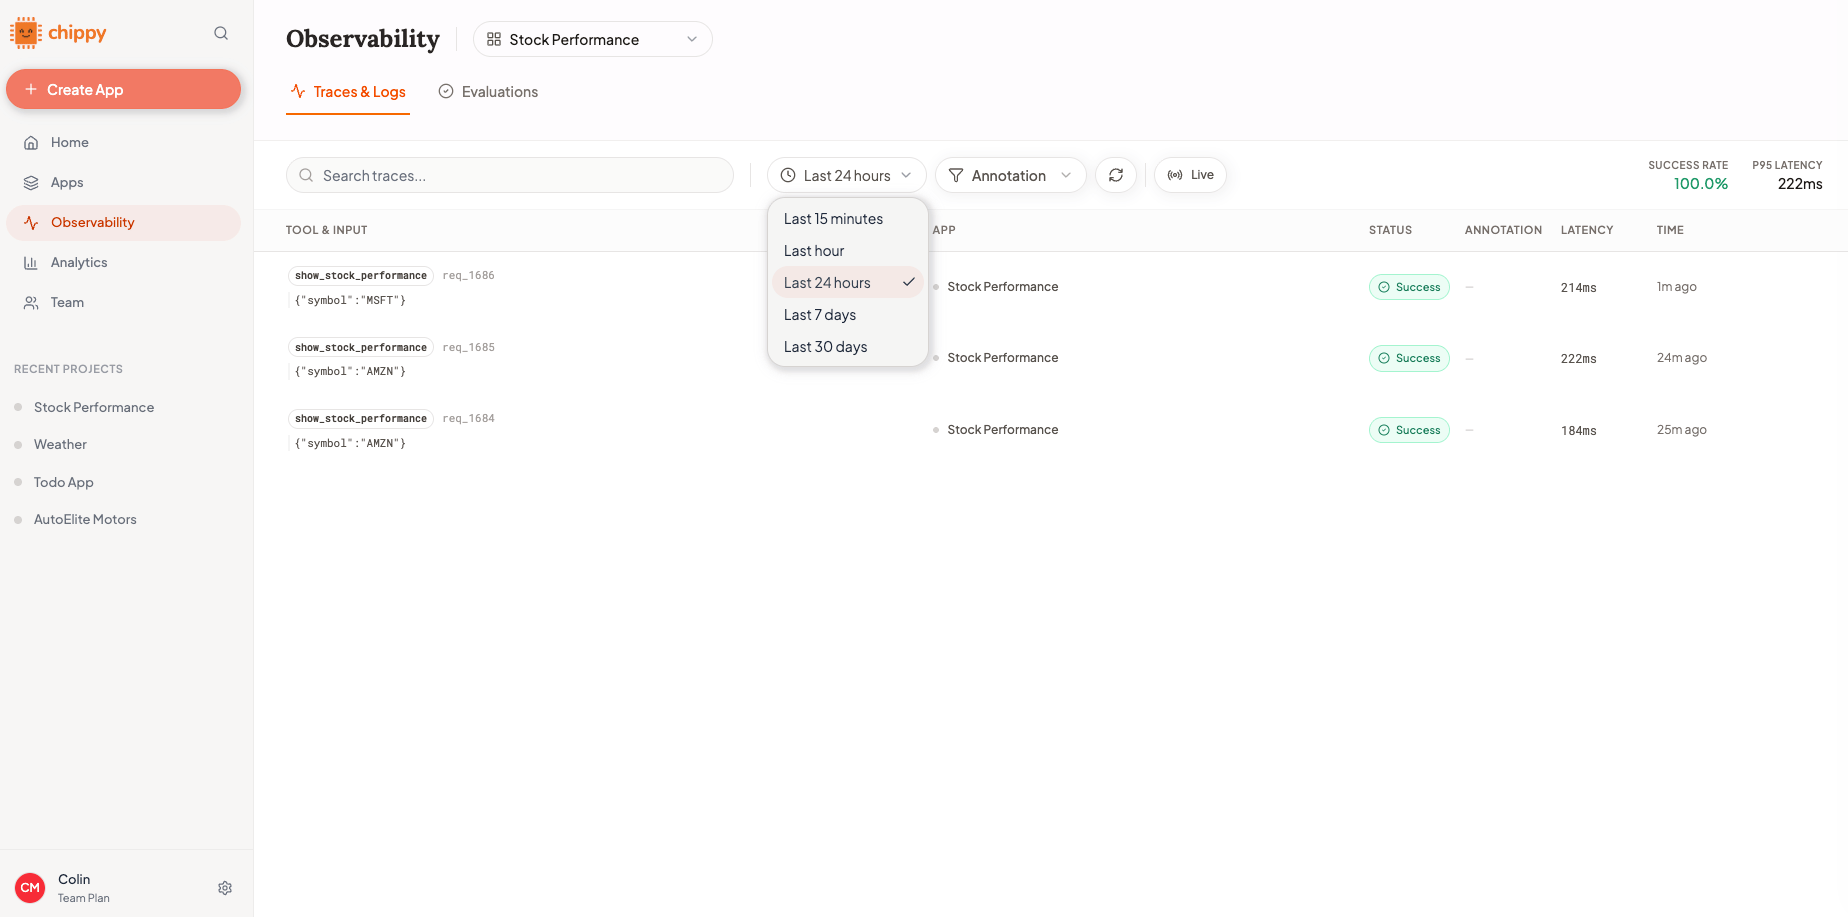The width and height of the screenshot is (1848, 917).
Task: Open the sidebar search icon
Action: pyautogui.click(x=221, y=33)
